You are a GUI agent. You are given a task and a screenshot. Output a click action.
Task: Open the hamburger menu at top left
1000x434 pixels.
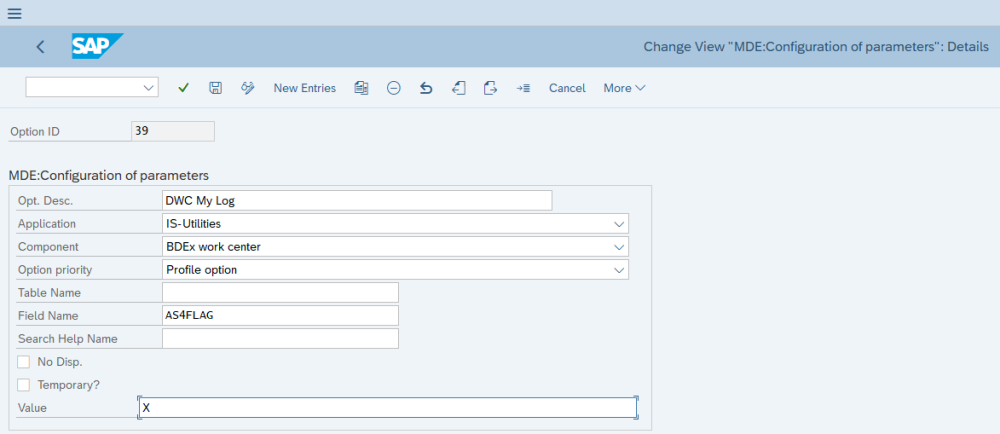click(x=14, y=13)
